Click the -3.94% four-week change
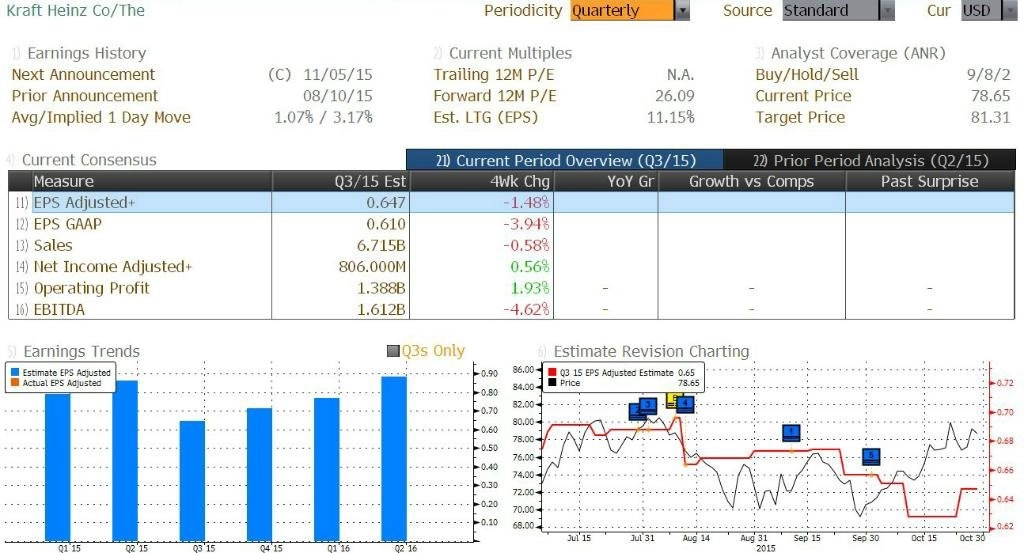Image resolution: width=1024 pixels, height=553 pixels. [526, 224]
